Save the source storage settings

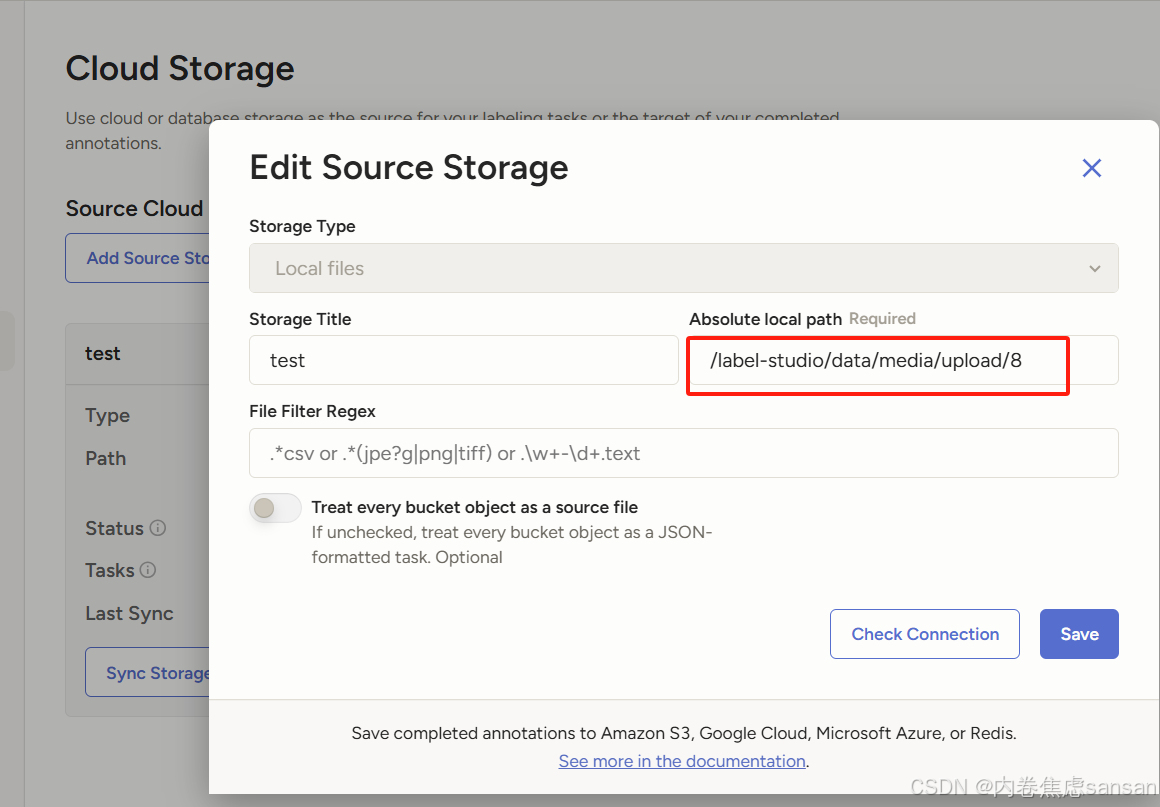click(1079, 634)
